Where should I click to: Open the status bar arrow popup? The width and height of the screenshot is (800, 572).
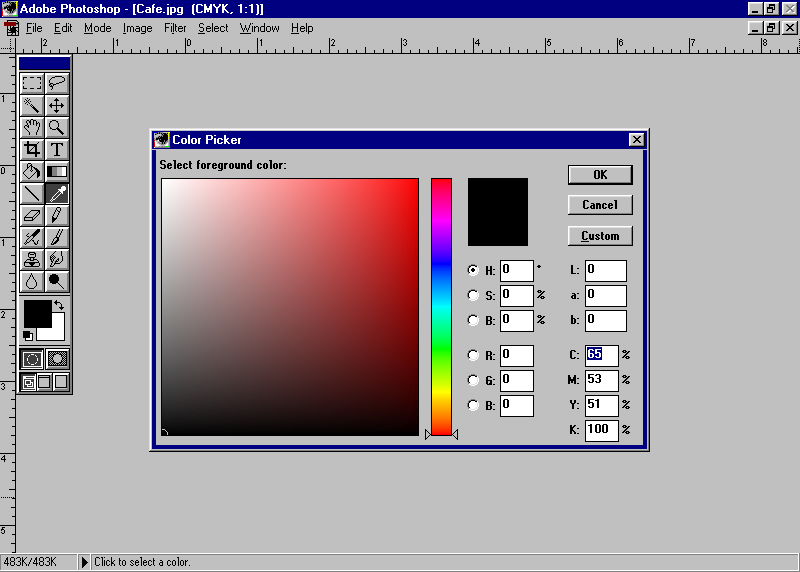[84, 562]
